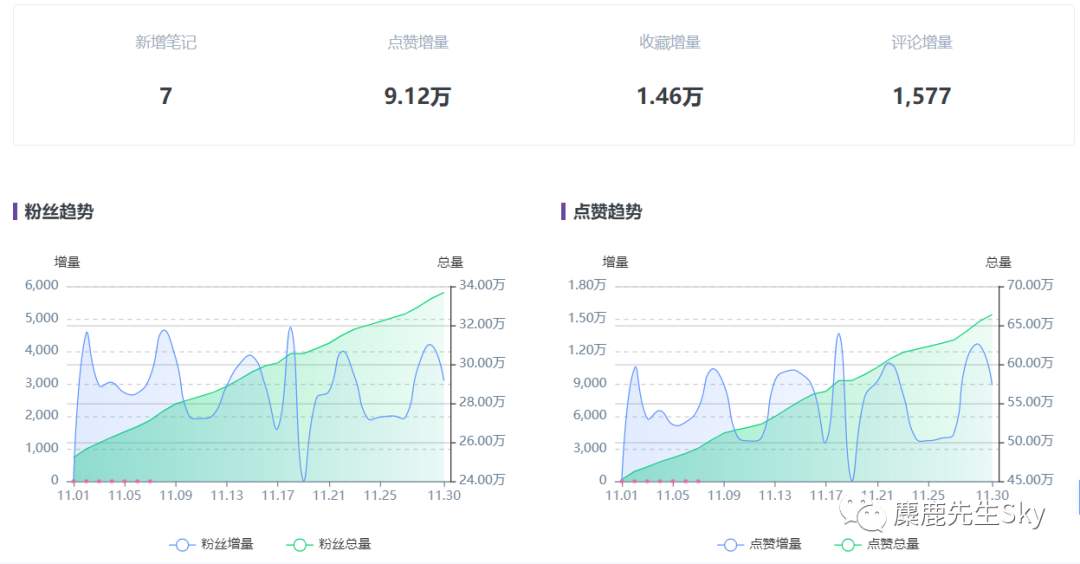The width and height of the screenshot is (1080, 564).
Task: Click the 新增笔记 value 7
Action: tap(165, 96)
